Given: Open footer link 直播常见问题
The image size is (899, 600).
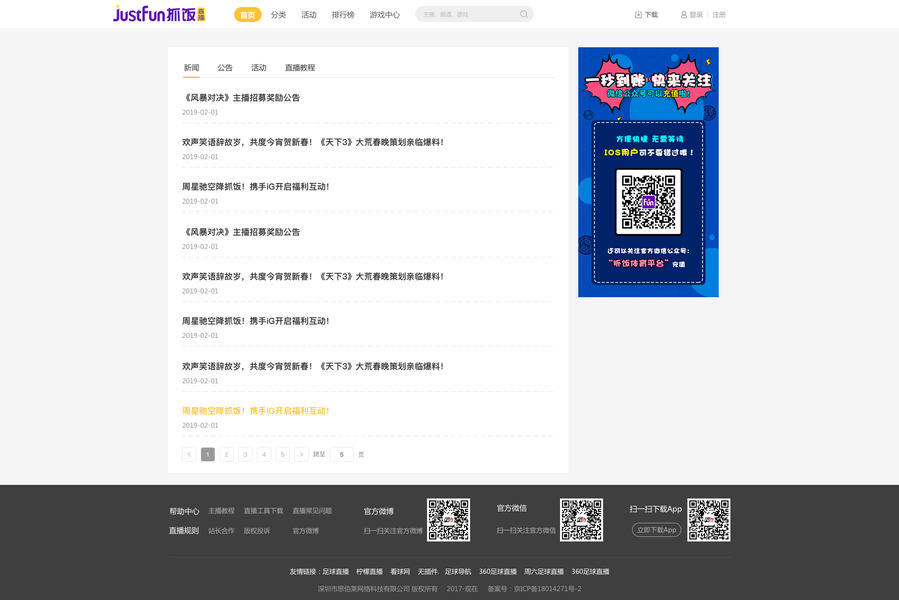Looking at the screenshot, I should (x=312, y=511).
